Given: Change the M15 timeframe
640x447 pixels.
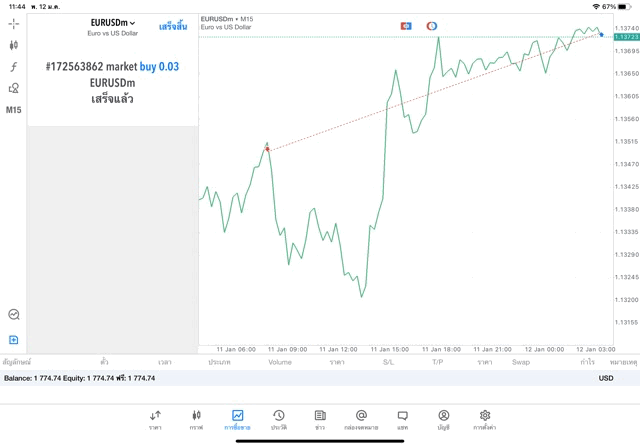Looking at the screenshot, I should click(x=13, y=110).
